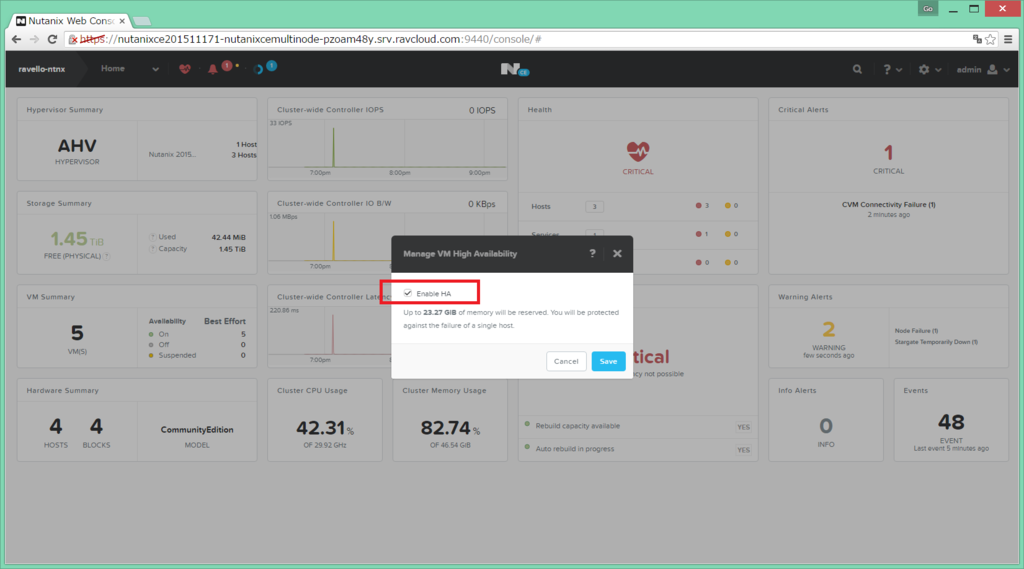Click the critical health heart icon

coord(638,152)
